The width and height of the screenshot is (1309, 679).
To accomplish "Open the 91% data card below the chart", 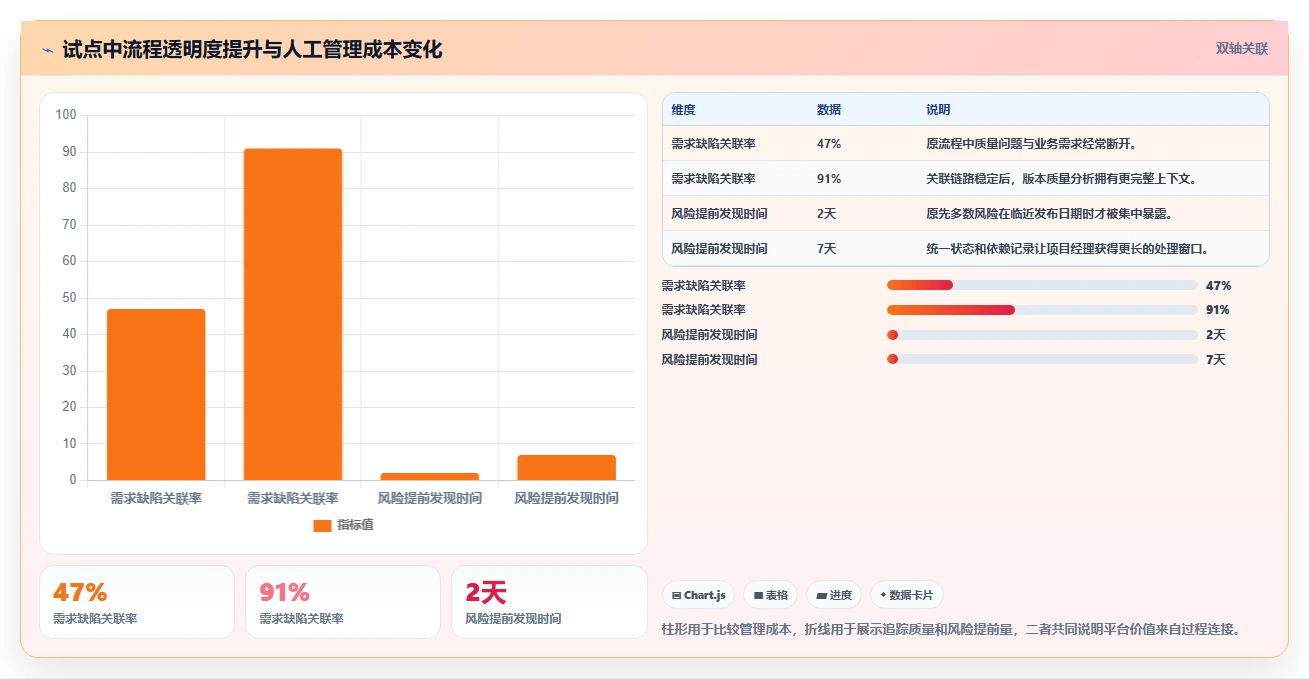I will (x=343, y=602).
